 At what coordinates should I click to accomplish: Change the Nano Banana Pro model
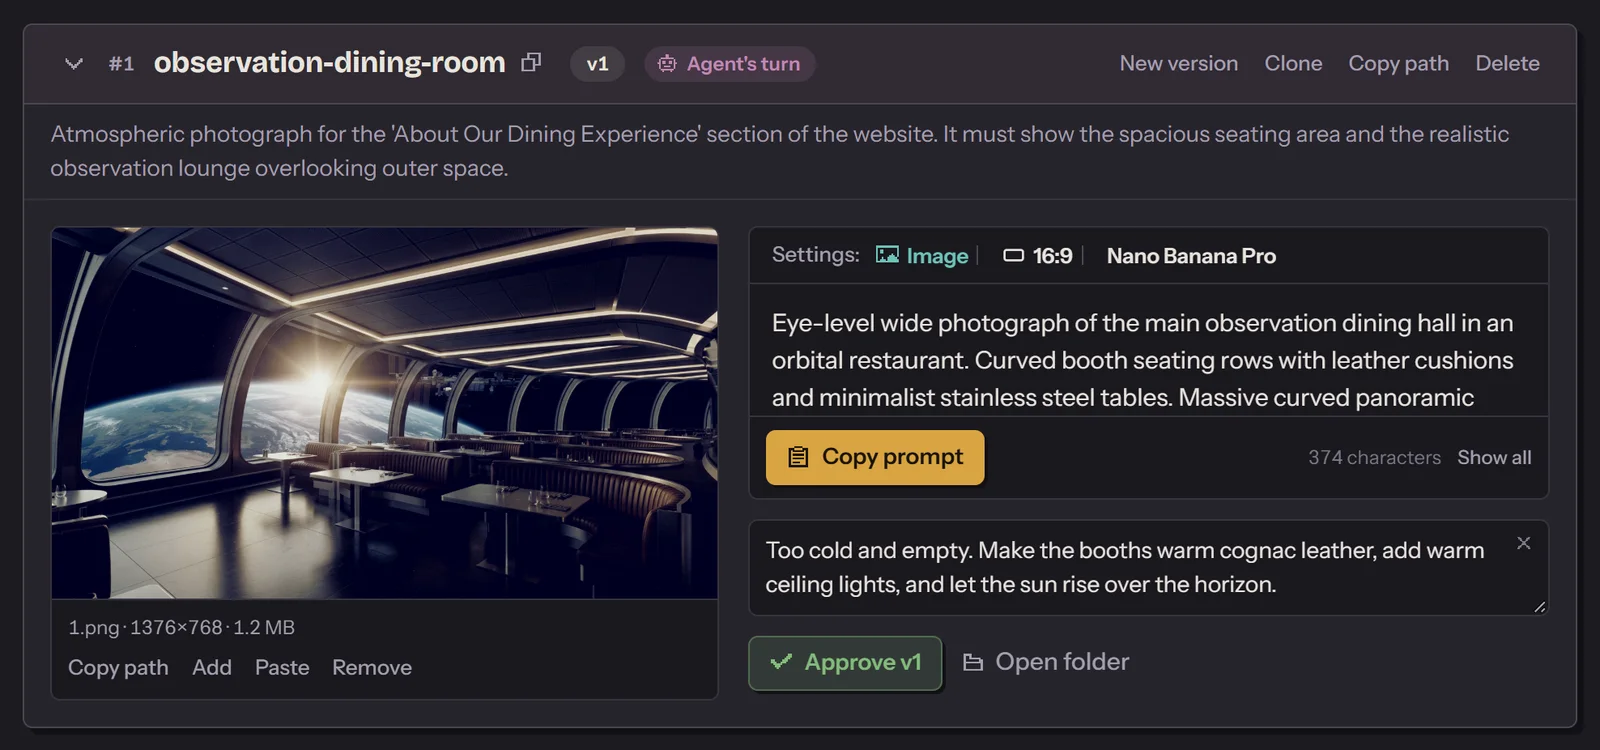(1191, 256)
